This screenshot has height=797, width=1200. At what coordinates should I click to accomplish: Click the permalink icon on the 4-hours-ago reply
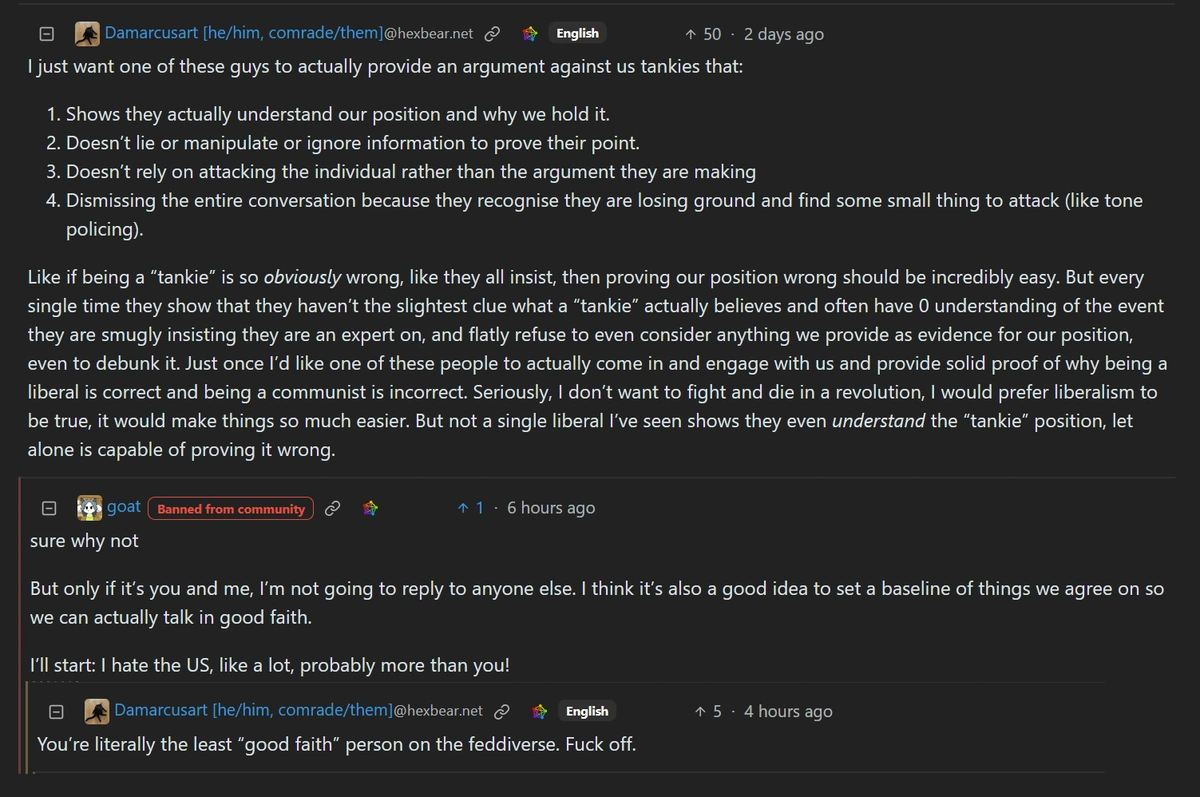(502, 711)
